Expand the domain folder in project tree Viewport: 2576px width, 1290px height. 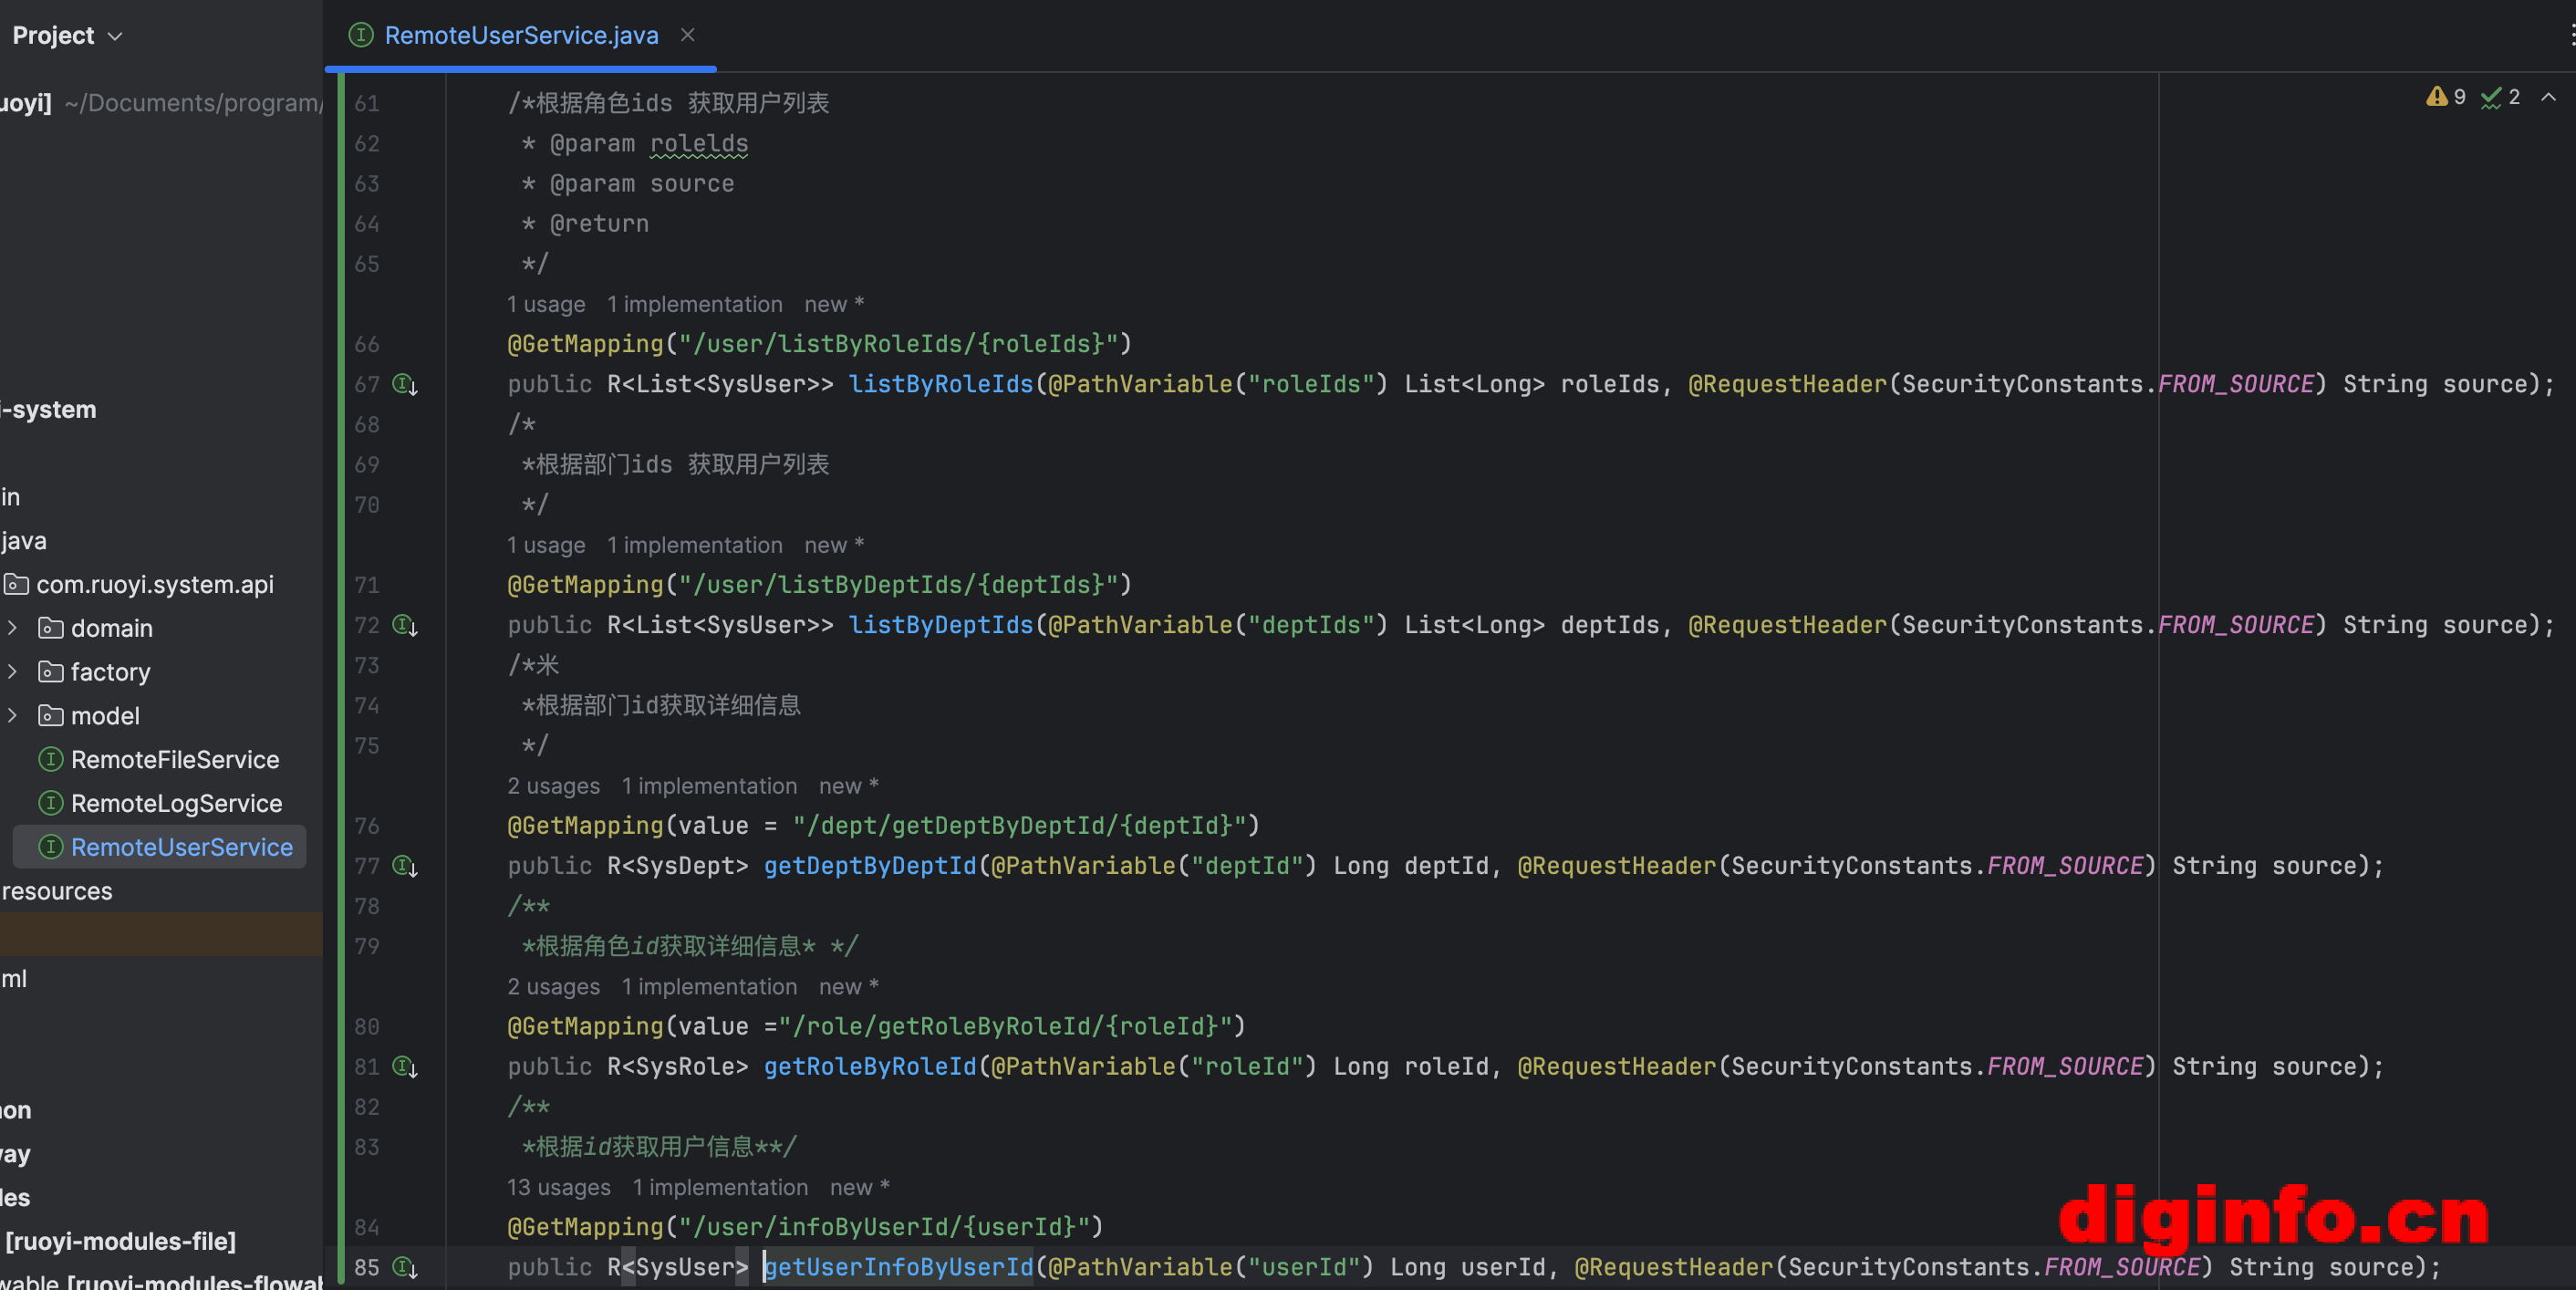pos(12,628)
